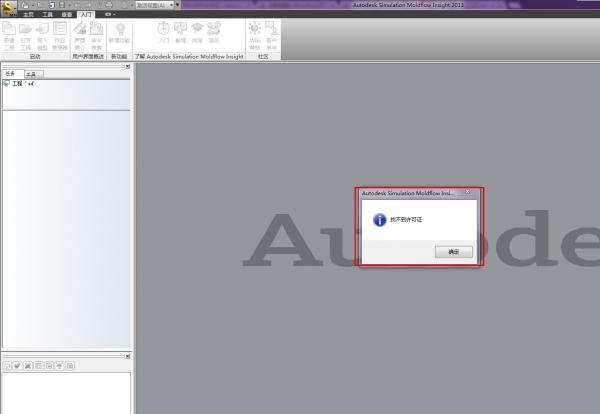Image resolution: width=600 pixels, height=414 pixels.
Task: Open the Moldflow application menu S logo
Action: [x=8, y=8]
